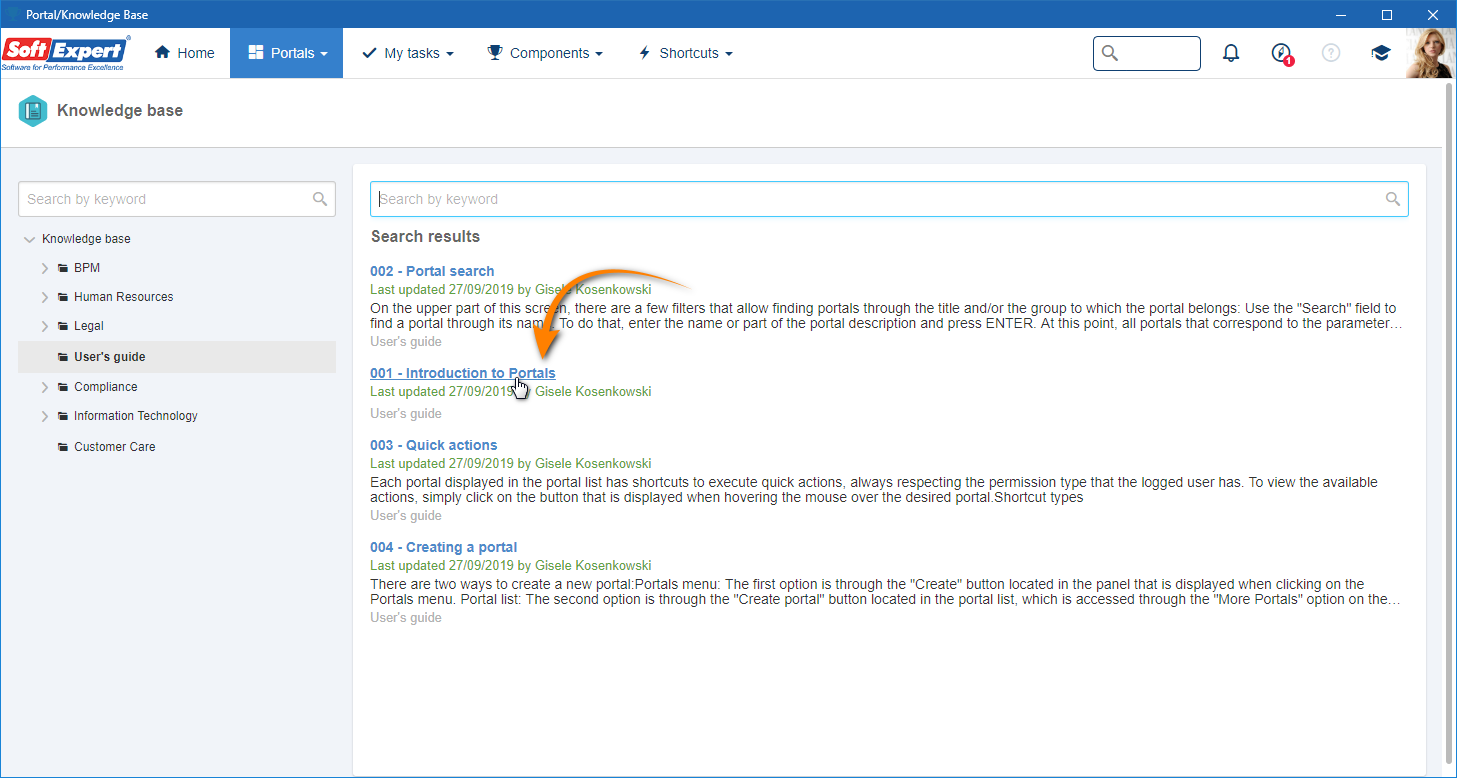Open article 001 - Introduction to Portals
This screenshot has width=1457, height=778.
point(463,373)
